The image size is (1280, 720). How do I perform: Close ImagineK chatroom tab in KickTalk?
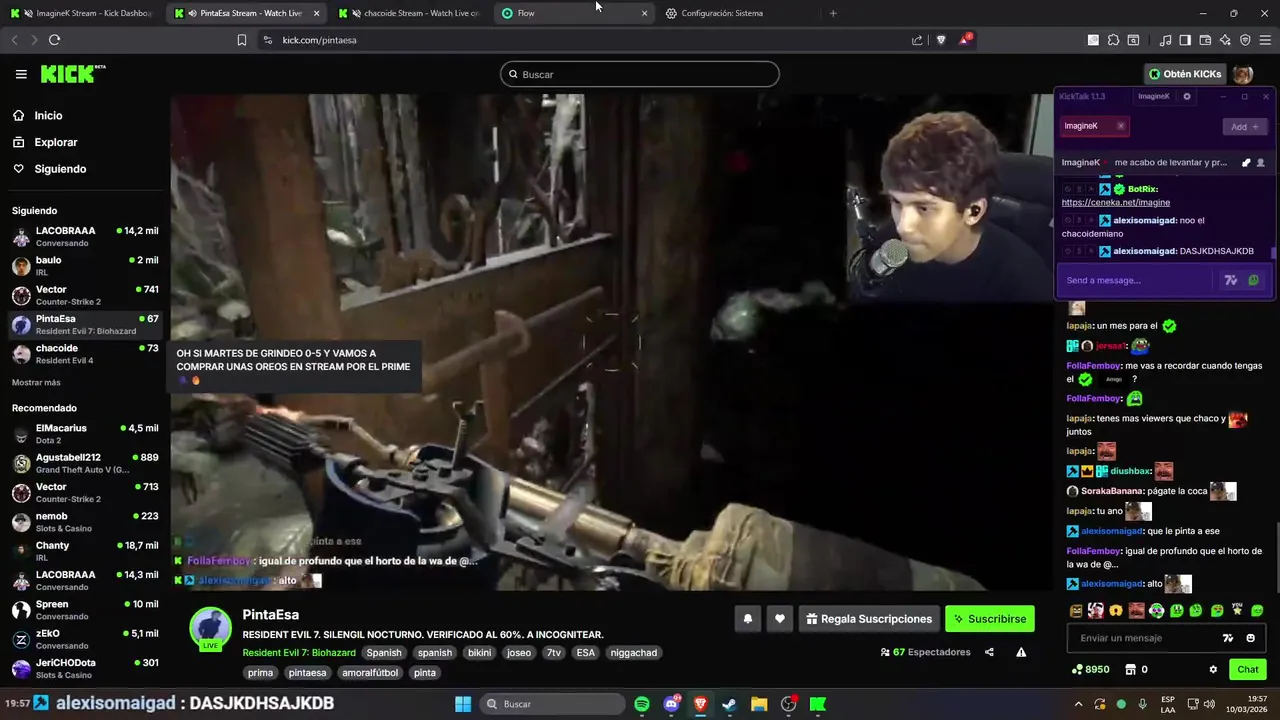1120,126
